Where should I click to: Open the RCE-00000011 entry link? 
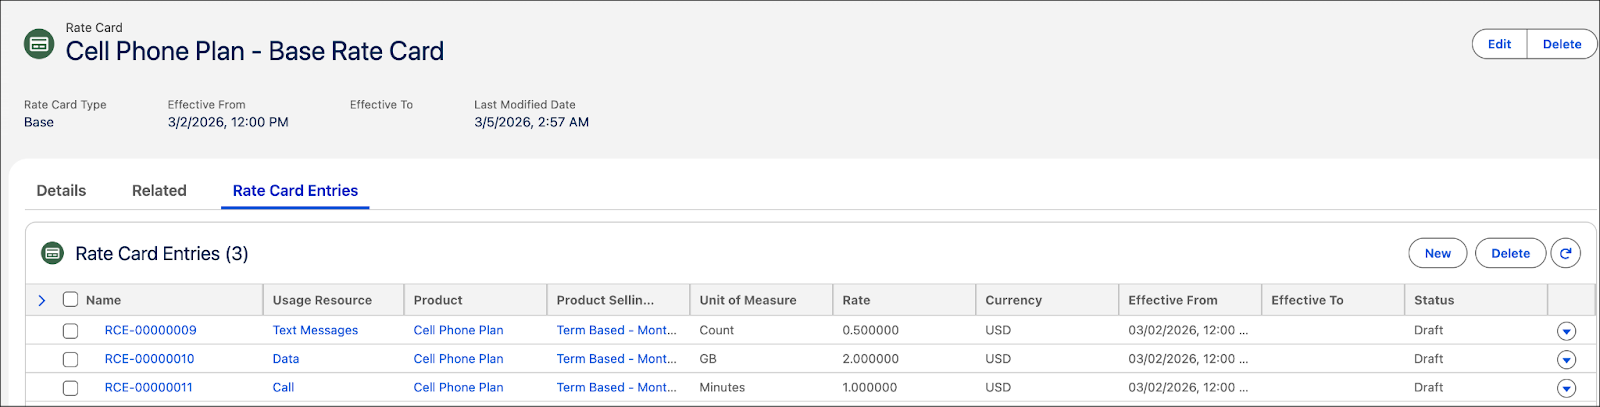[x=148, y=387]
